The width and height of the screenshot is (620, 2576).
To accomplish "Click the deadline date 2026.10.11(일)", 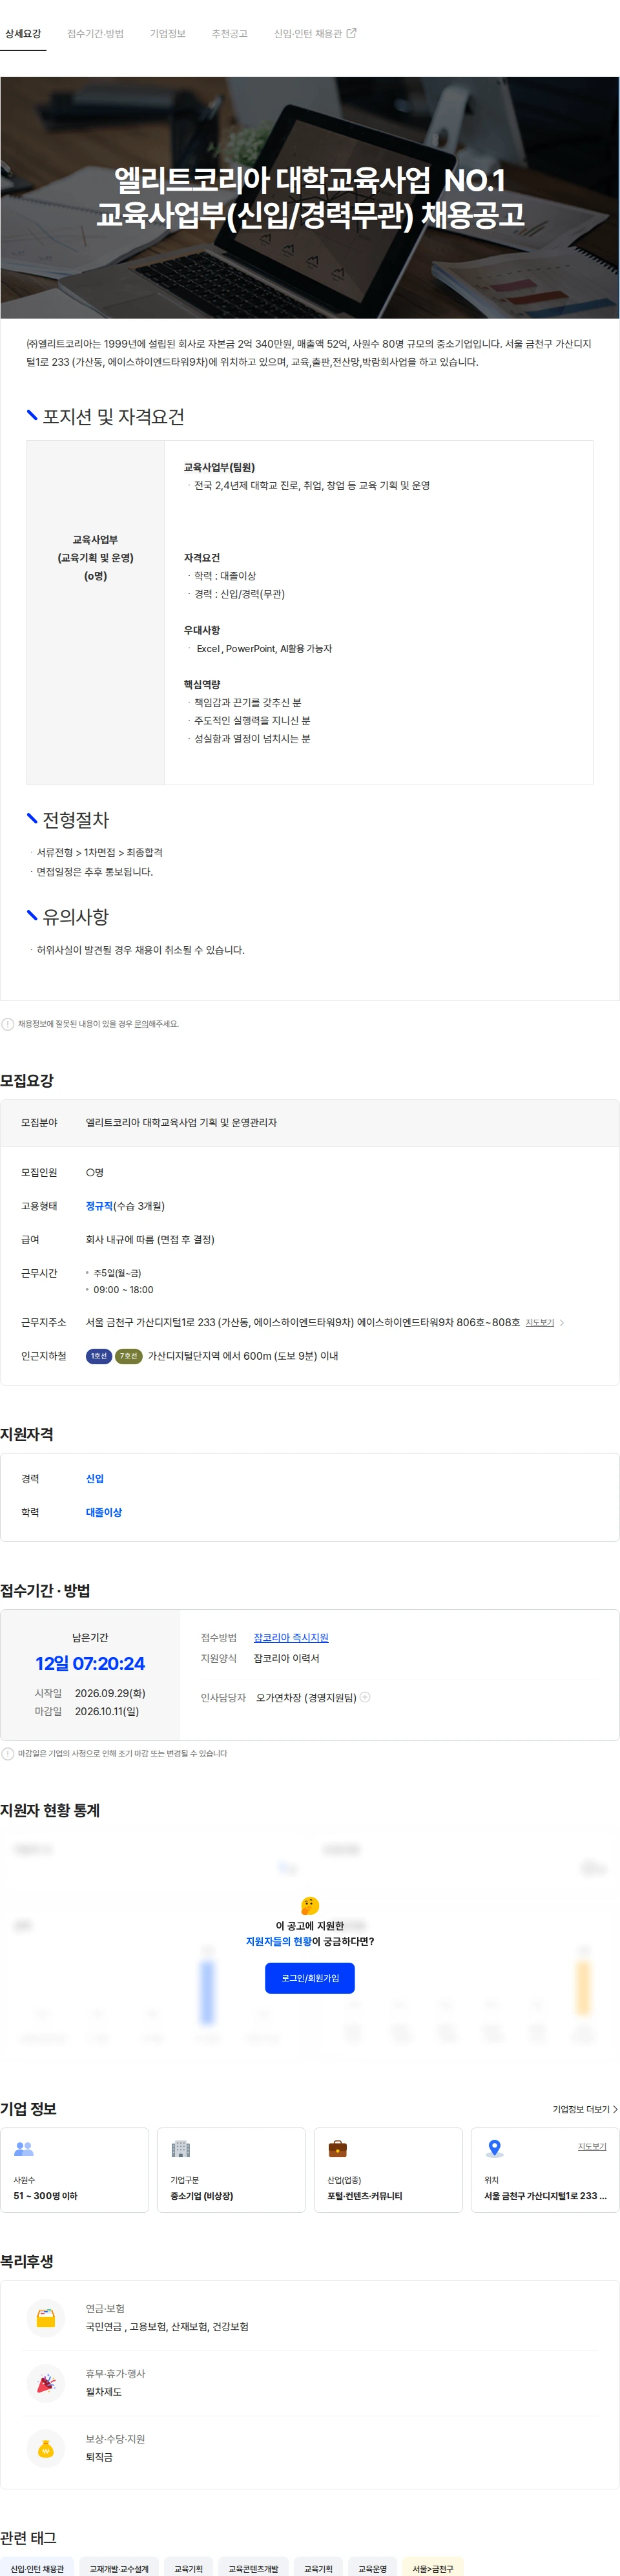I will (x=107, y=1711).
